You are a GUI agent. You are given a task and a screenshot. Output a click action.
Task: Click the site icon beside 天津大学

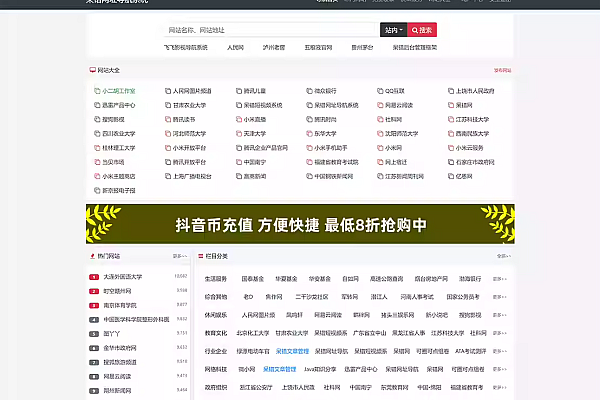click(237, 133)
